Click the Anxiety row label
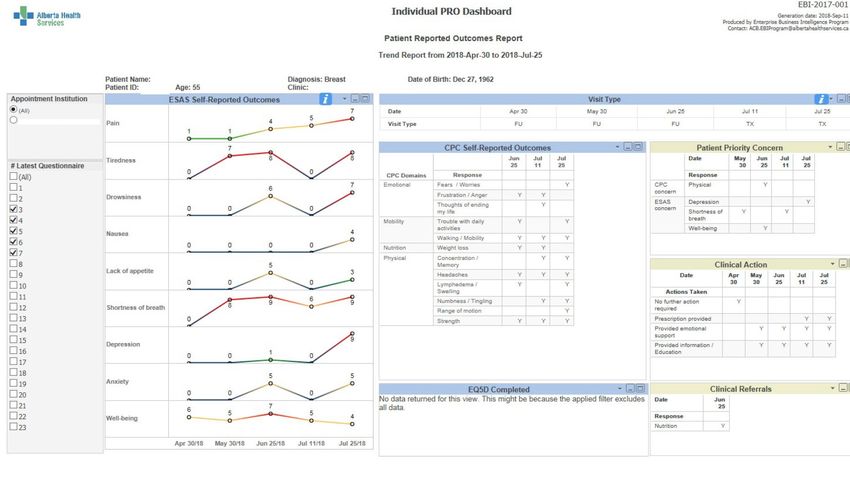Viewport: 850px width, 494px height. tap(117, 381)
